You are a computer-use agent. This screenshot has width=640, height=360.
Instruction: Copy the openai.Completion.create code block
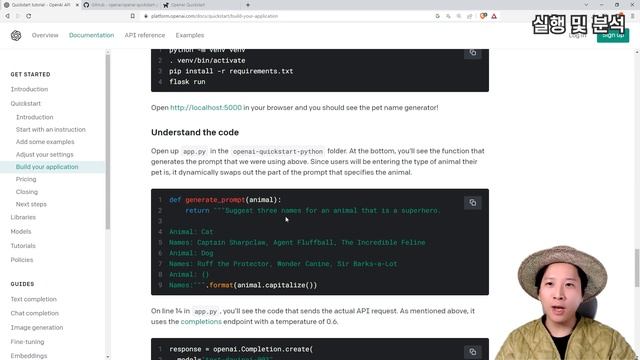point(473,351)
